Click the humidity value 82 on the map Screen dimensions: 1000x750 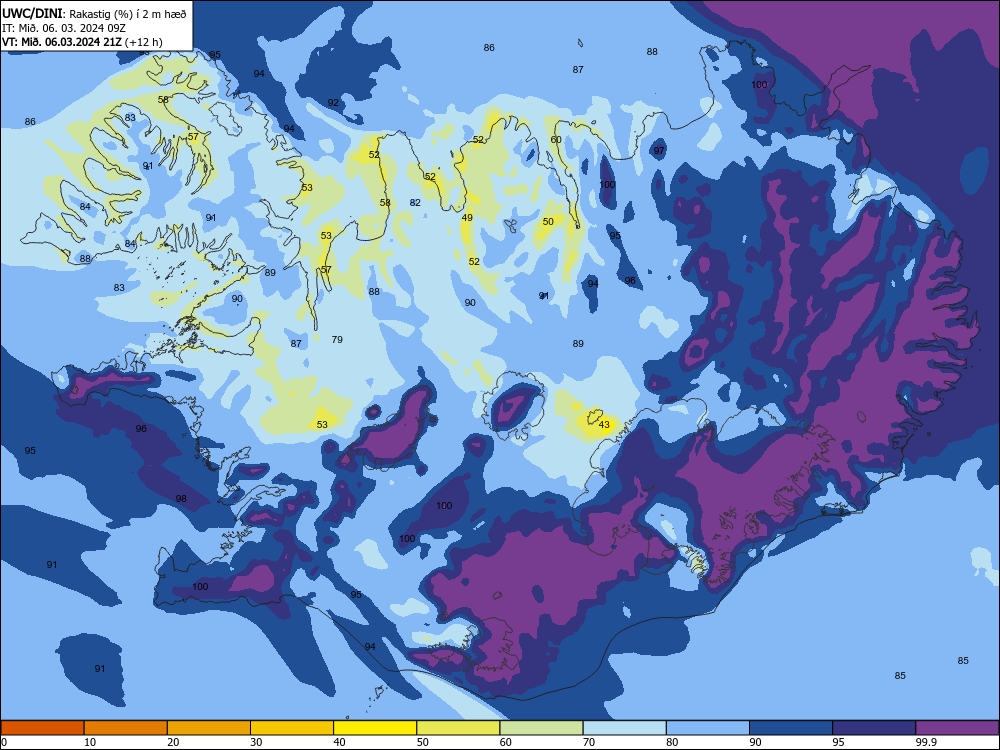[415, 202]
